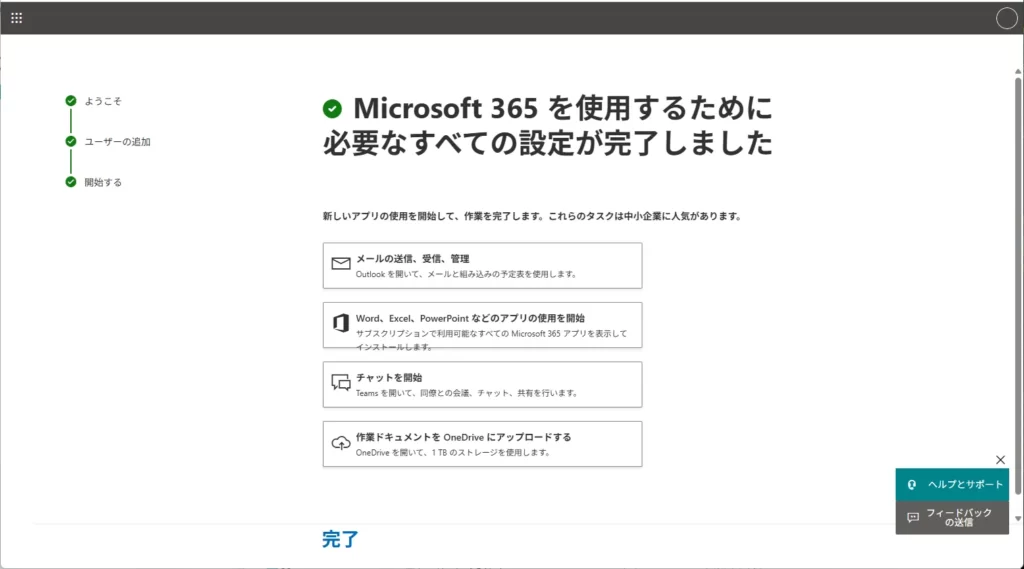This screenshot has width=1024, height=569.
Task: Click the scrollbar up arrow
Action: (1017, 71)
